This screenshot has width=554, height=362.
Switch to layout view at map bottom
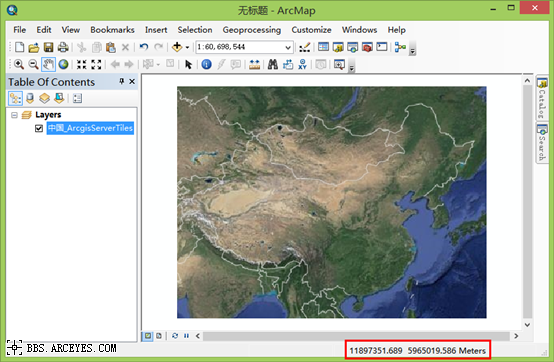click(x=159, y=336)
